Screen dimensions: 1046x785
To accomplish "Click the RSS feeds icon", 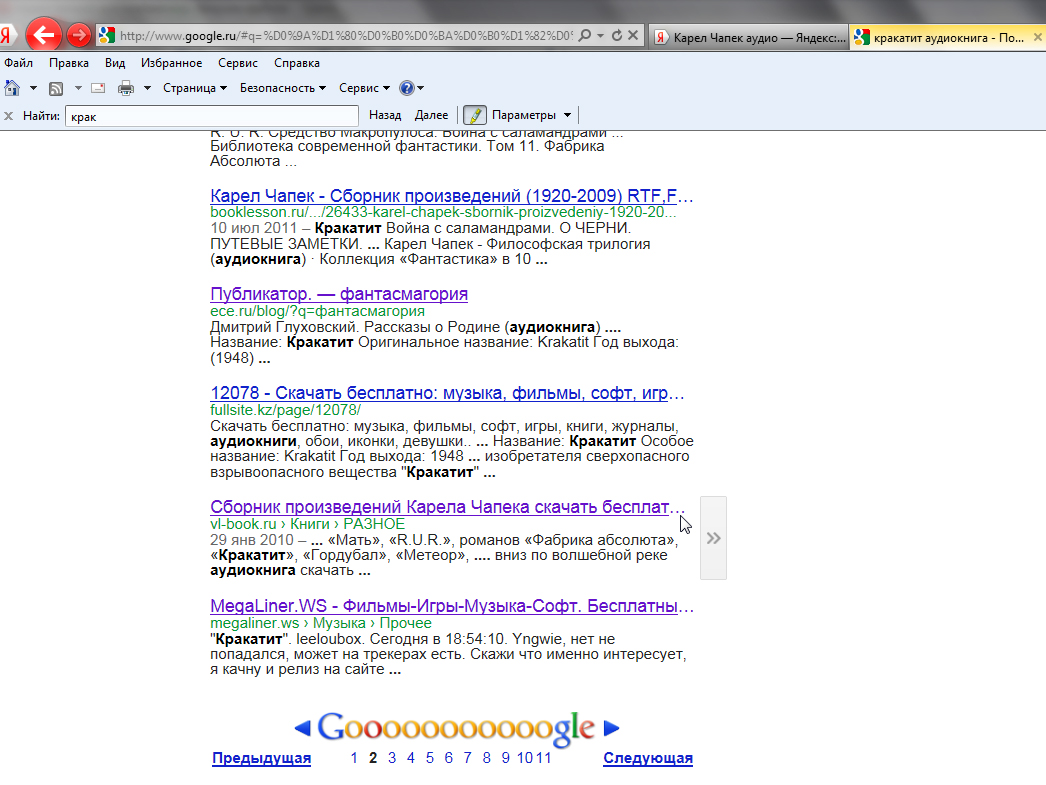I will point(56,88).
